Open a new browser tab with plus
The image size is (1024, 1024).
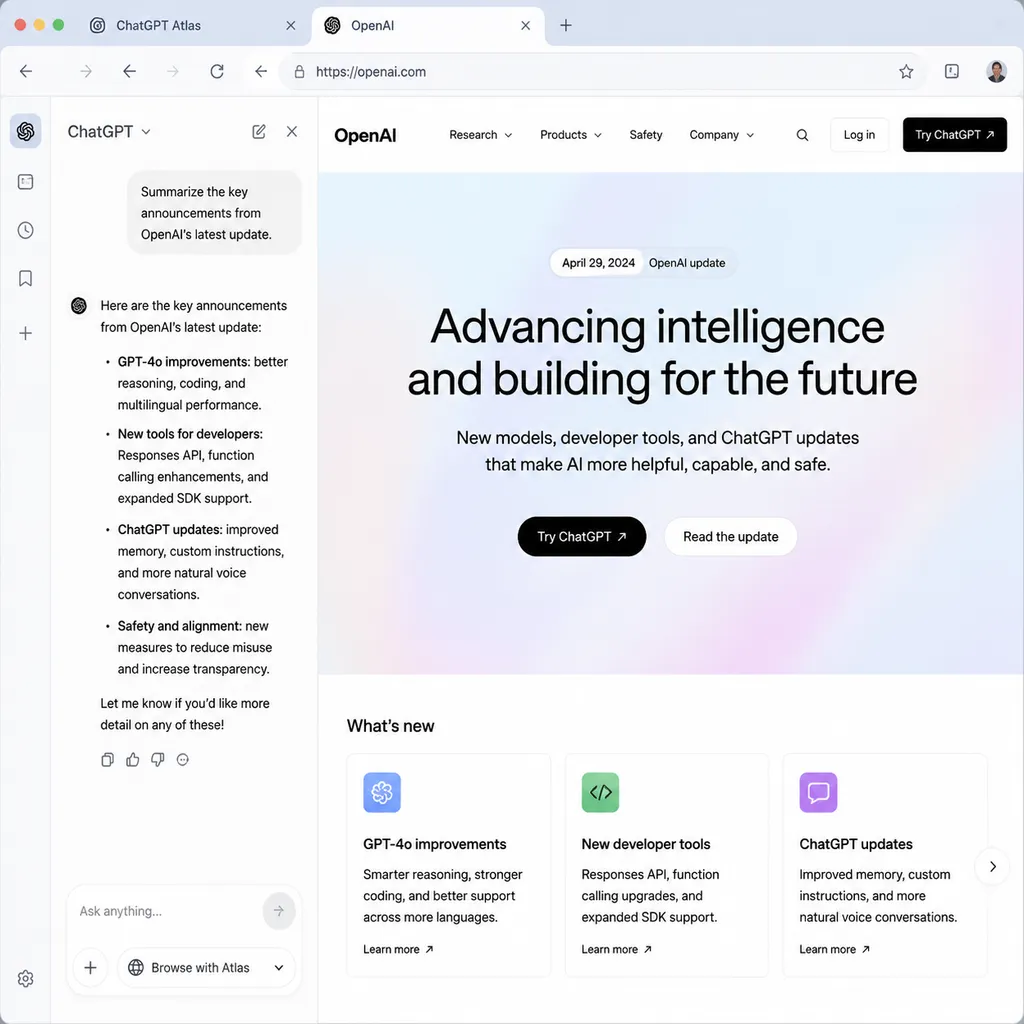(x=566, y=25)
